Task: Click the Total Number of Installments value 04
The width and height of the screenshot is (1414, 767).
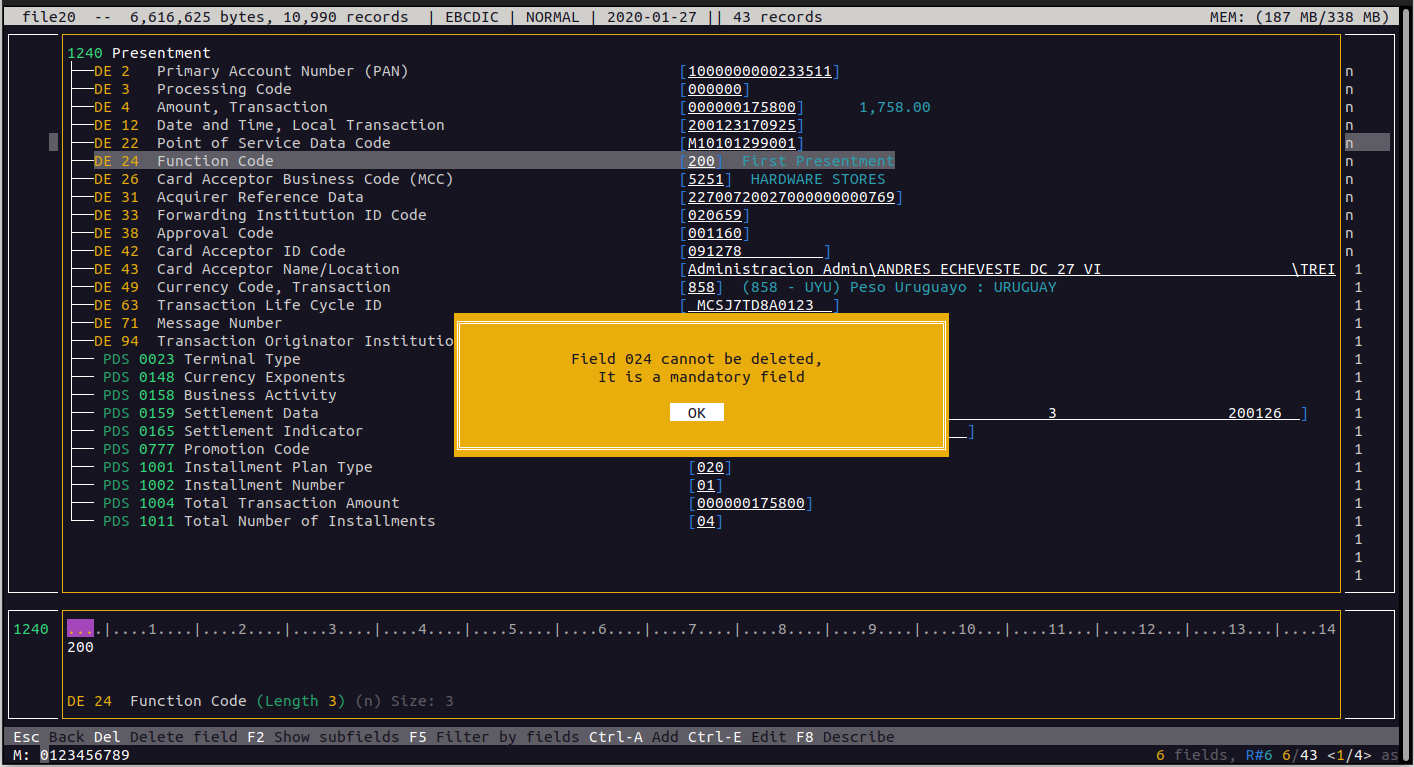Action: point(706,521)
